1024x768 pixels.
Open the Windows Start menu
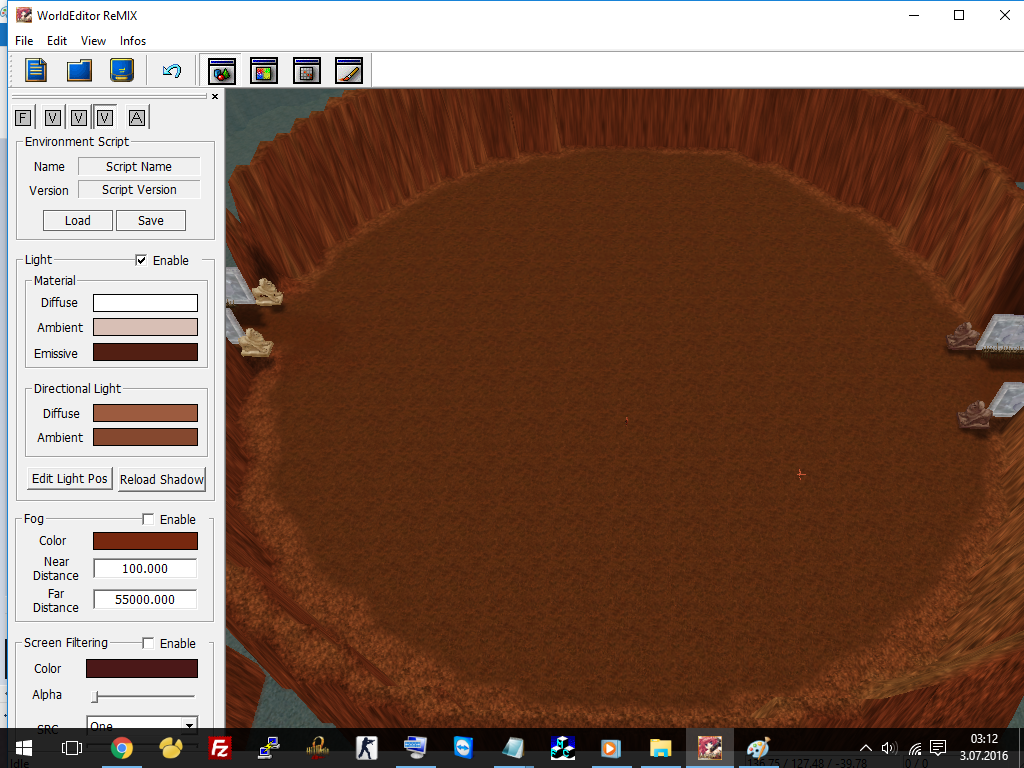pos(24,748)
